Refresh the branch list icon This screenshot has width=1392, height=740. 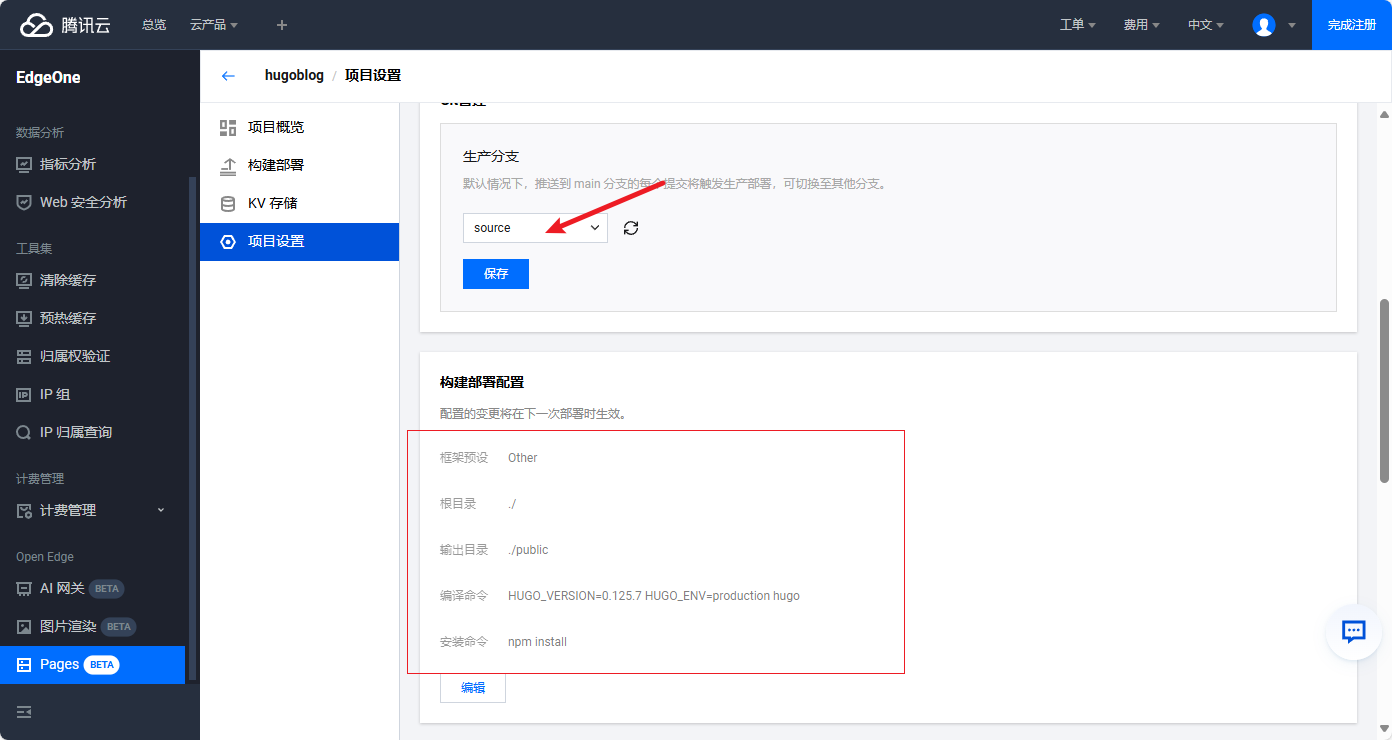(x=631, y=228)
